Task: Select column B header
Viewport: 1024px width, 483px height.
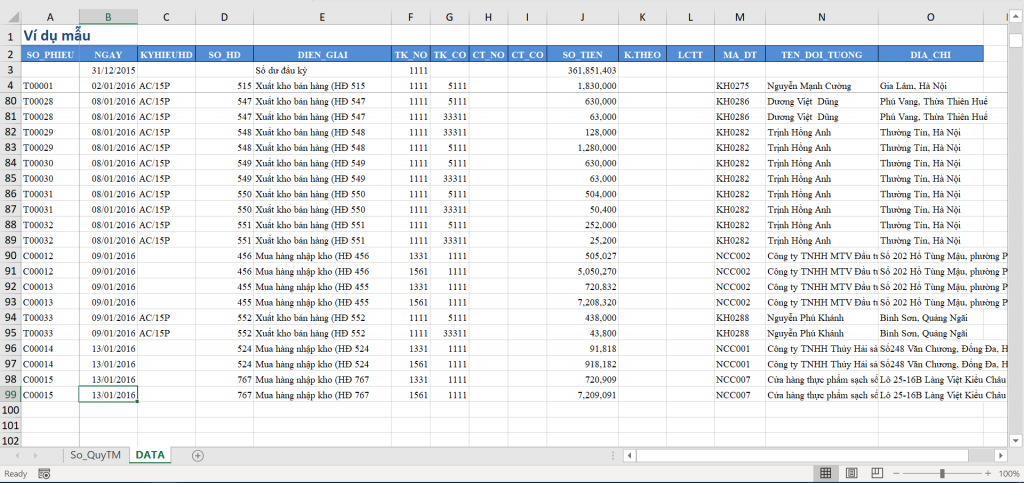Action: click(x=108, y=16)
